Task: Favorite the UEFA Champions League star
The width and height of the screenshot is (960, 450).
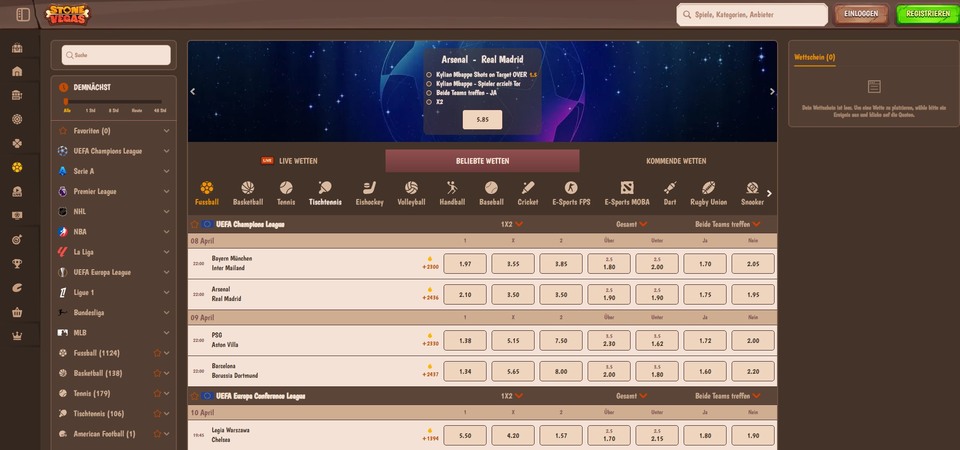Action: 195,225
